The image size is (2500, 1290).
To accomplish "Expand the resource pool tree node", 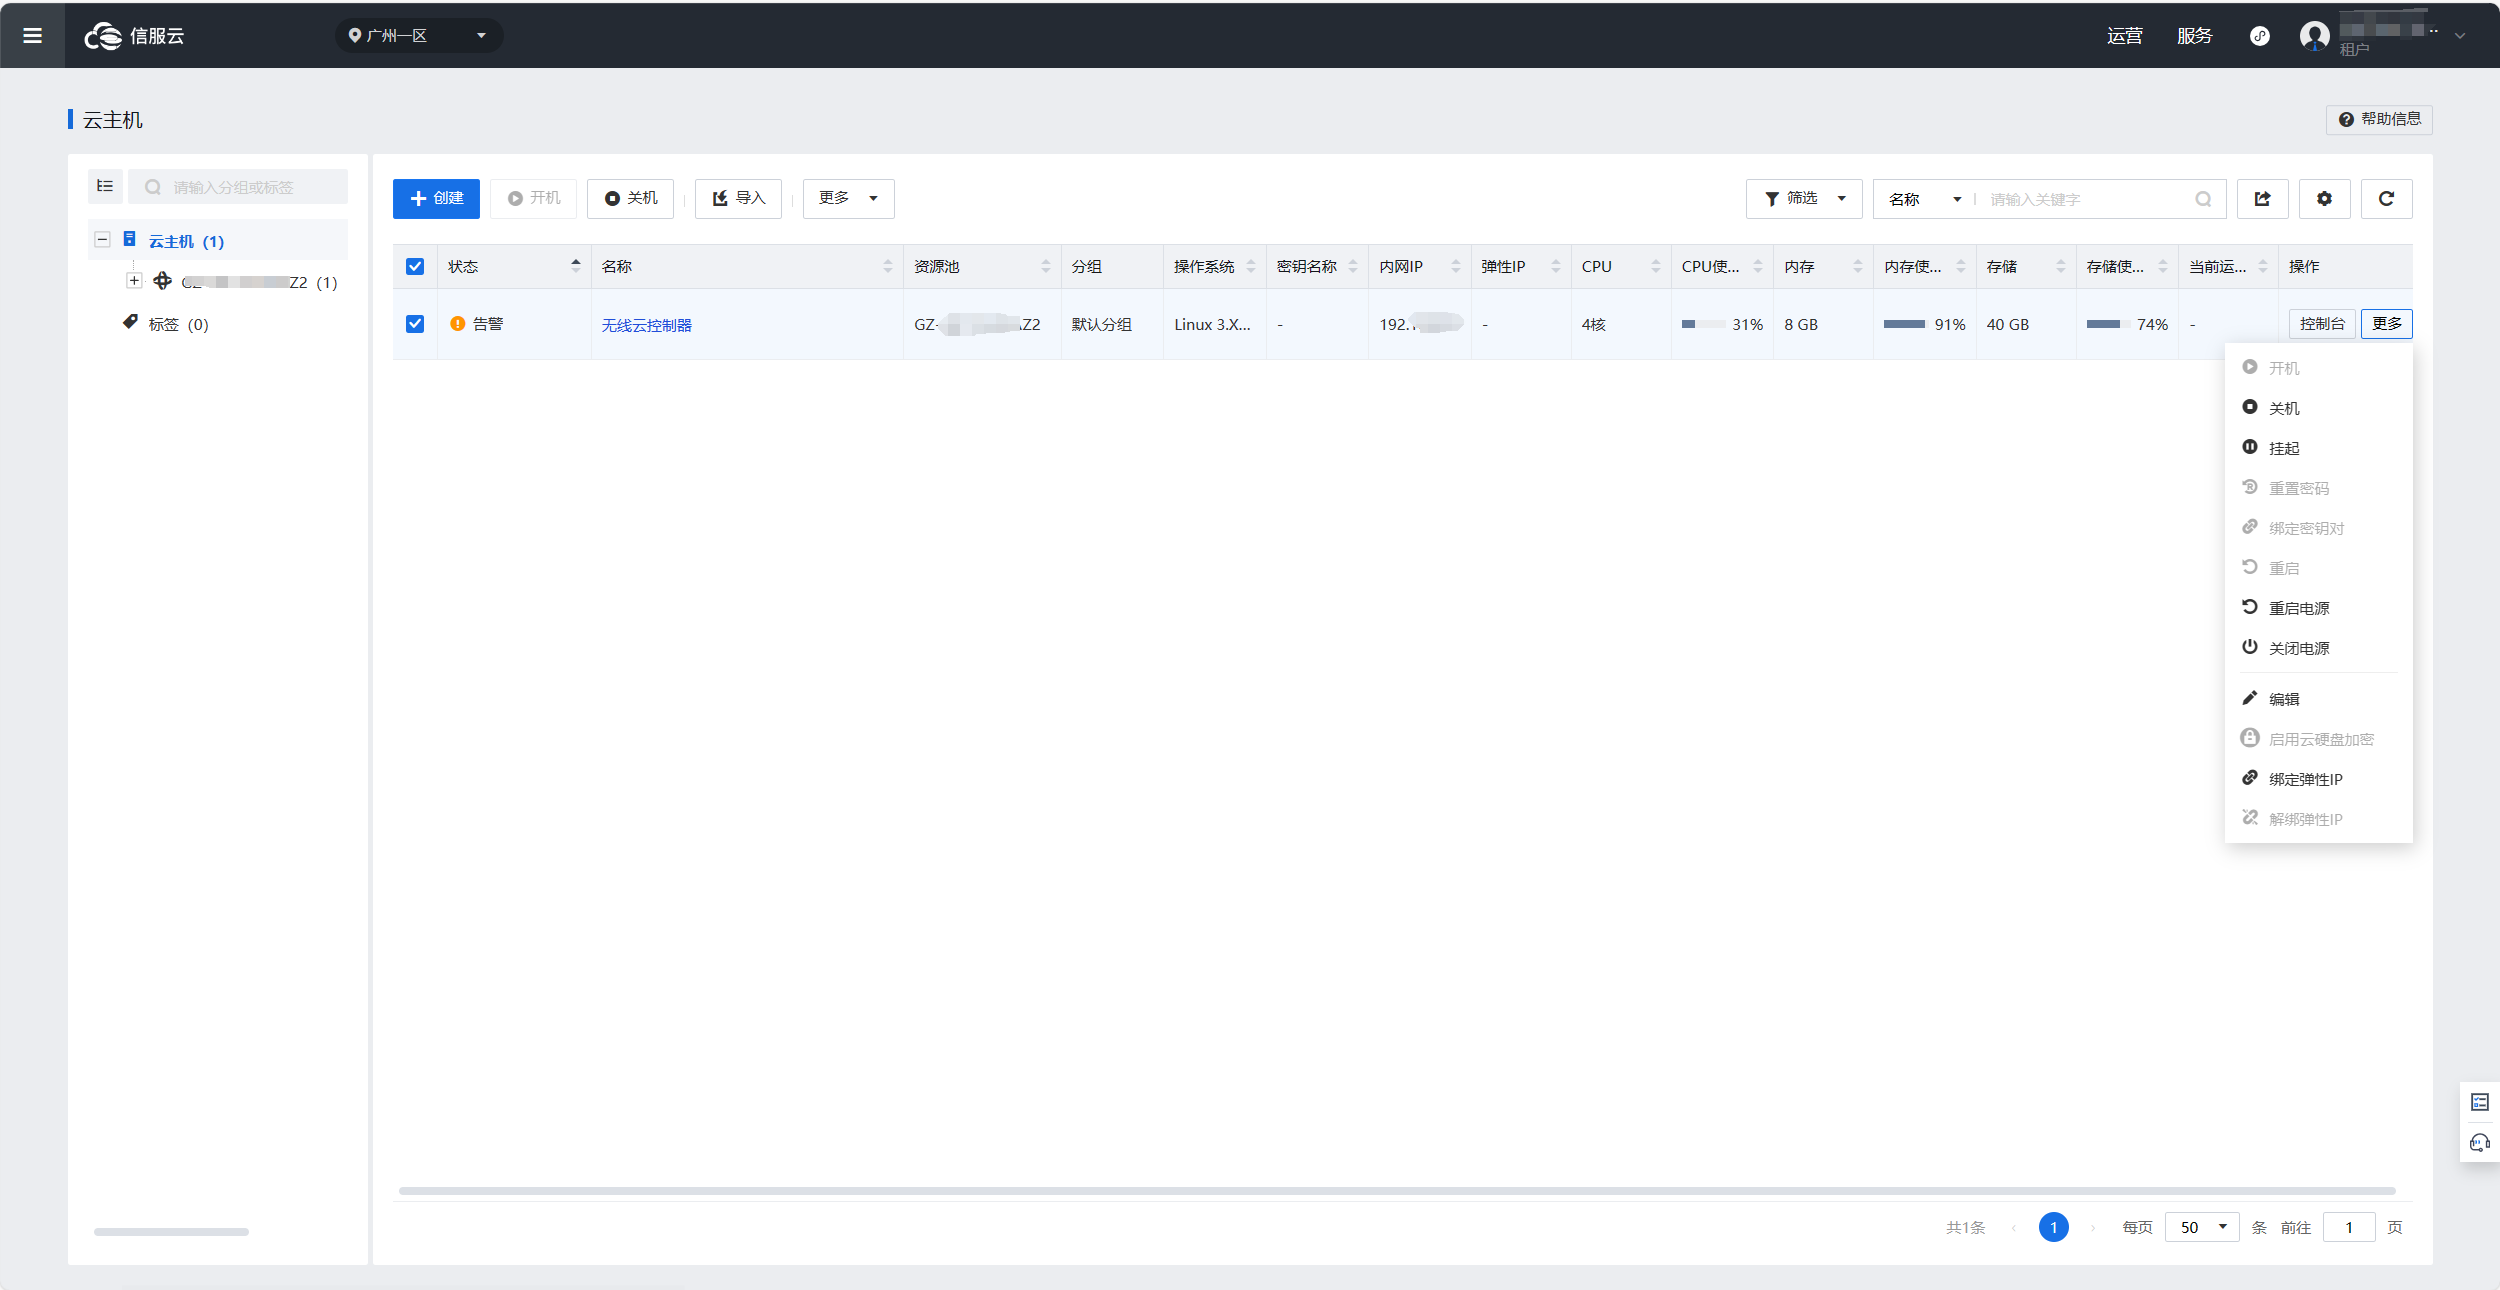I will point(134,281).
